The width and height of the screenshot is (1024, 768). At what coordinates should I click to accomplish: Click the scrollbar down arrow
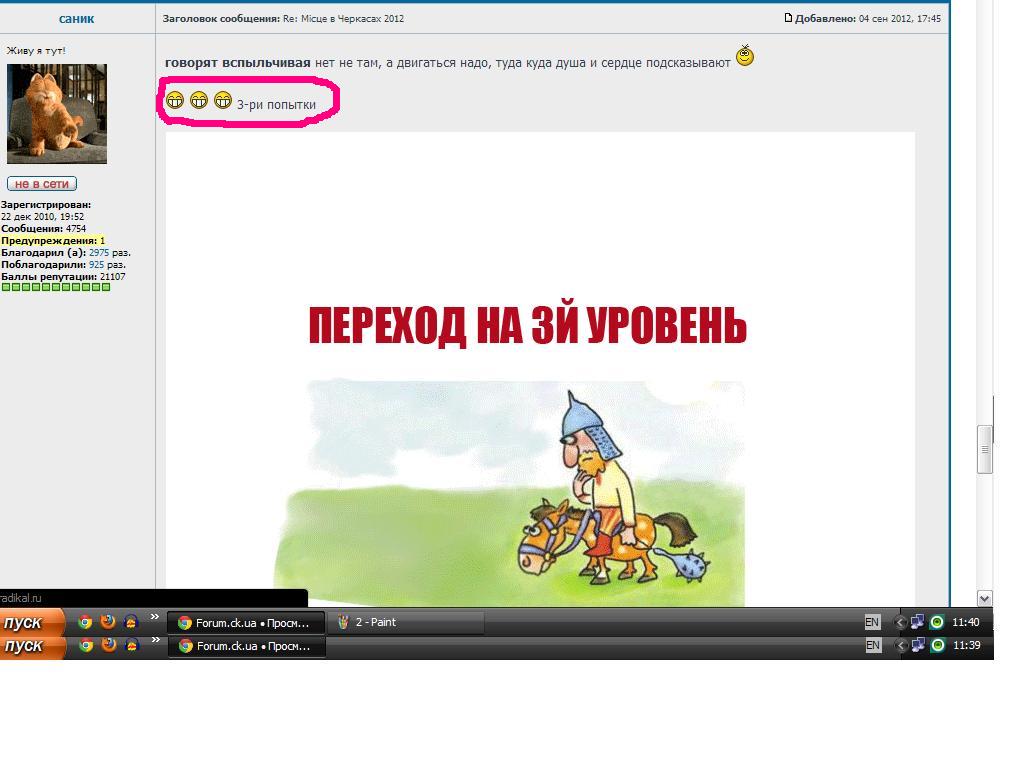coord(985,598)
